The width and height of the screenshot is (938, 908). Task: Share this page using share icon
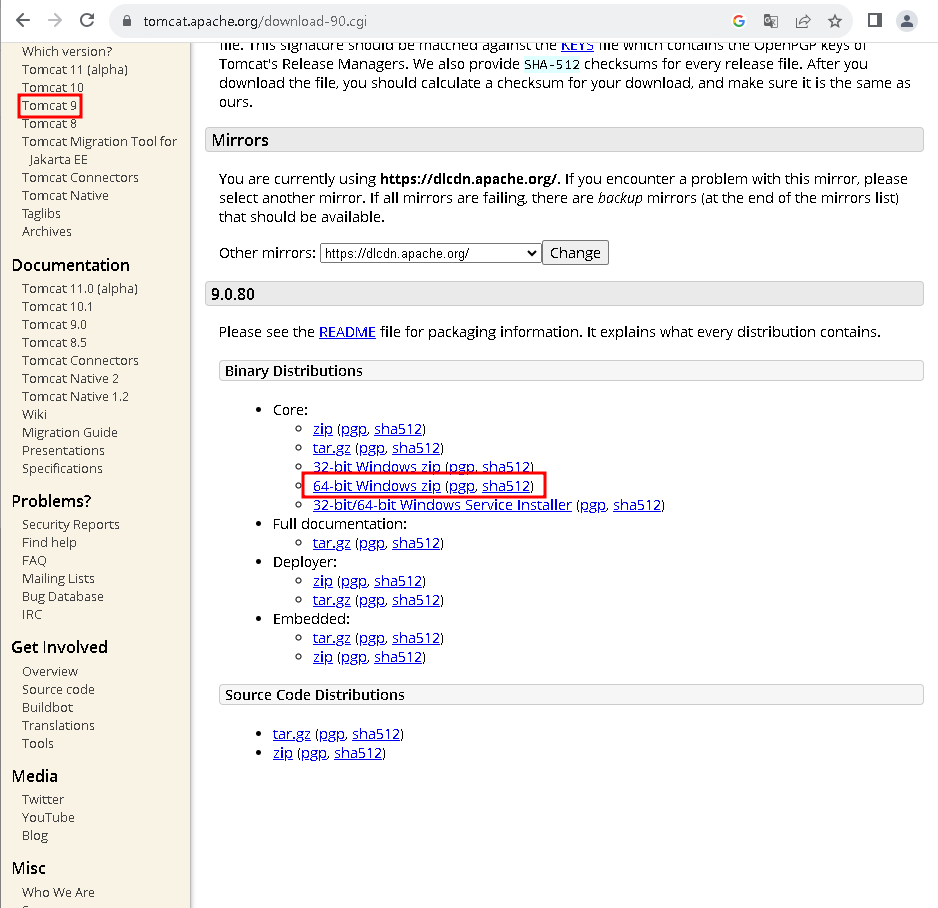pos(803,21)
